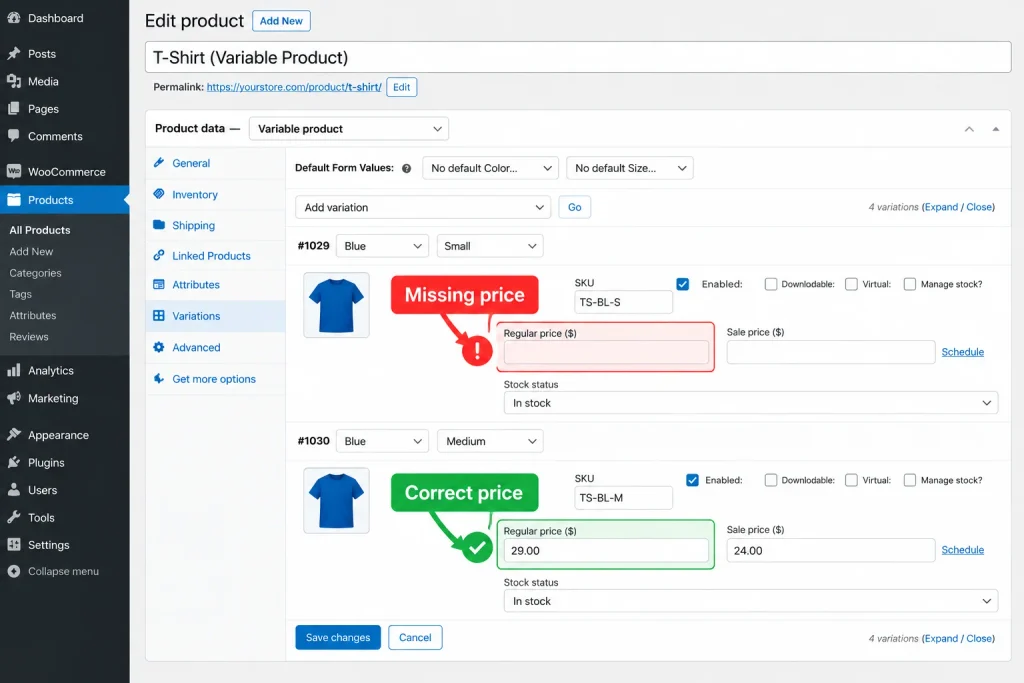The height and width of the screenshot is (683, 1024).
Task: Open the Variable product type dropdown
Action: point(349,129)
